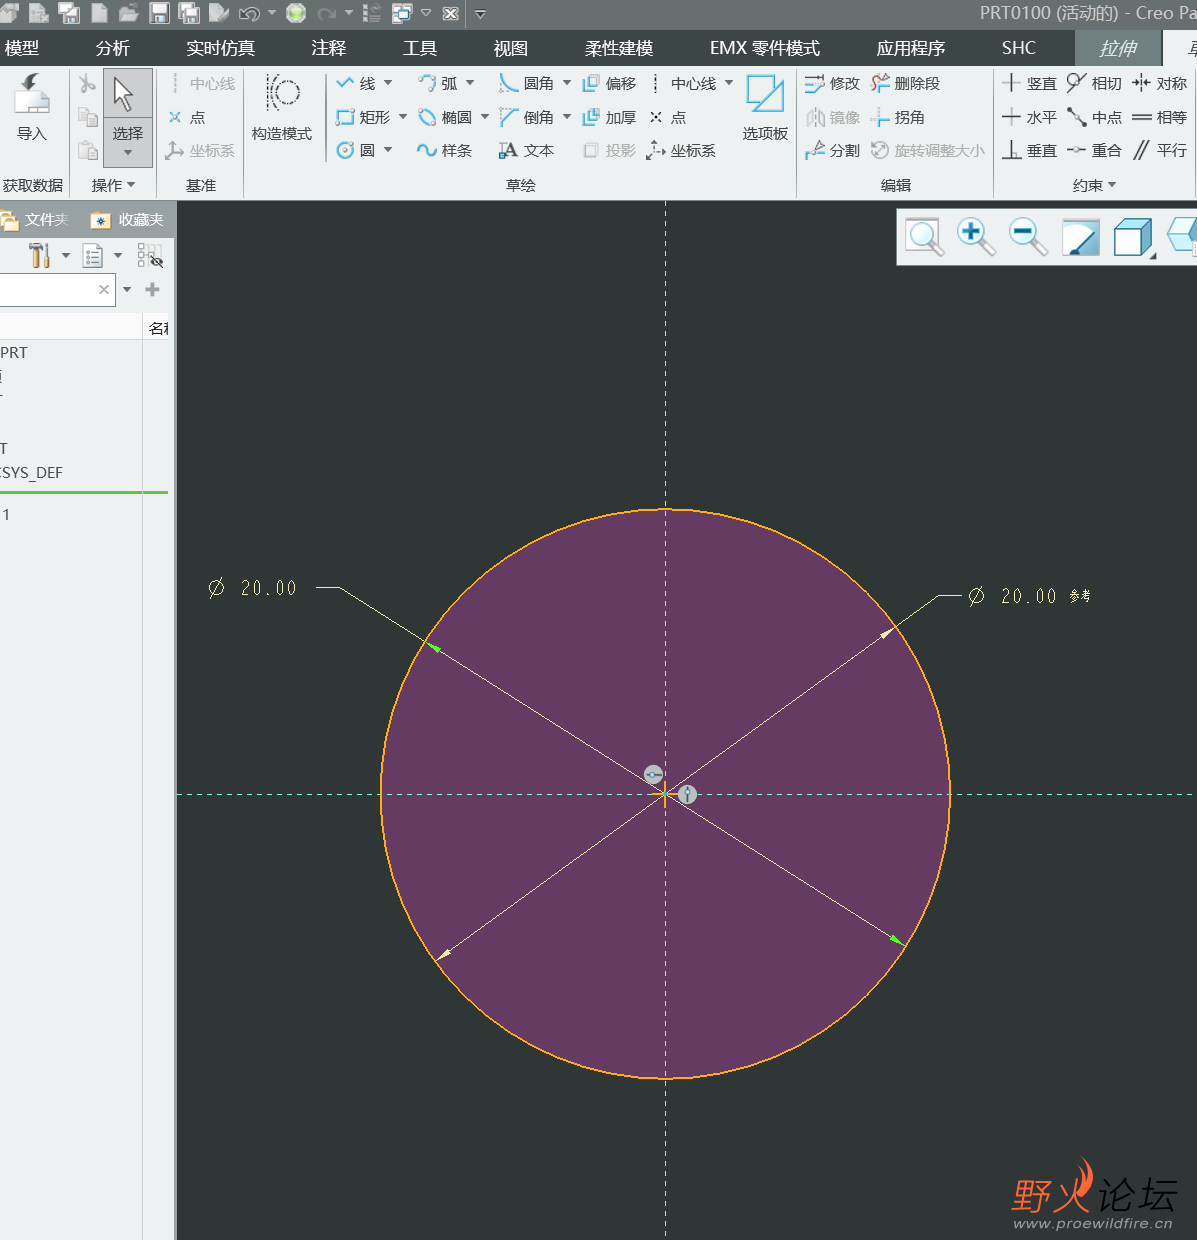
Task: Select the 弧 (Arc) tool
Action: 438,83
